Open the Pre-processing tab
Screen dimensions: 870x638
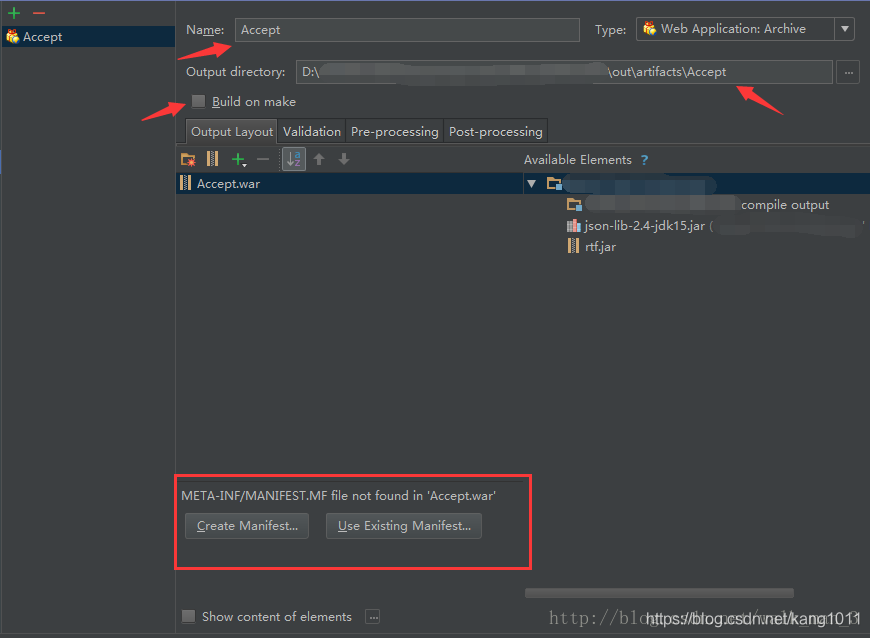(394, 132)
